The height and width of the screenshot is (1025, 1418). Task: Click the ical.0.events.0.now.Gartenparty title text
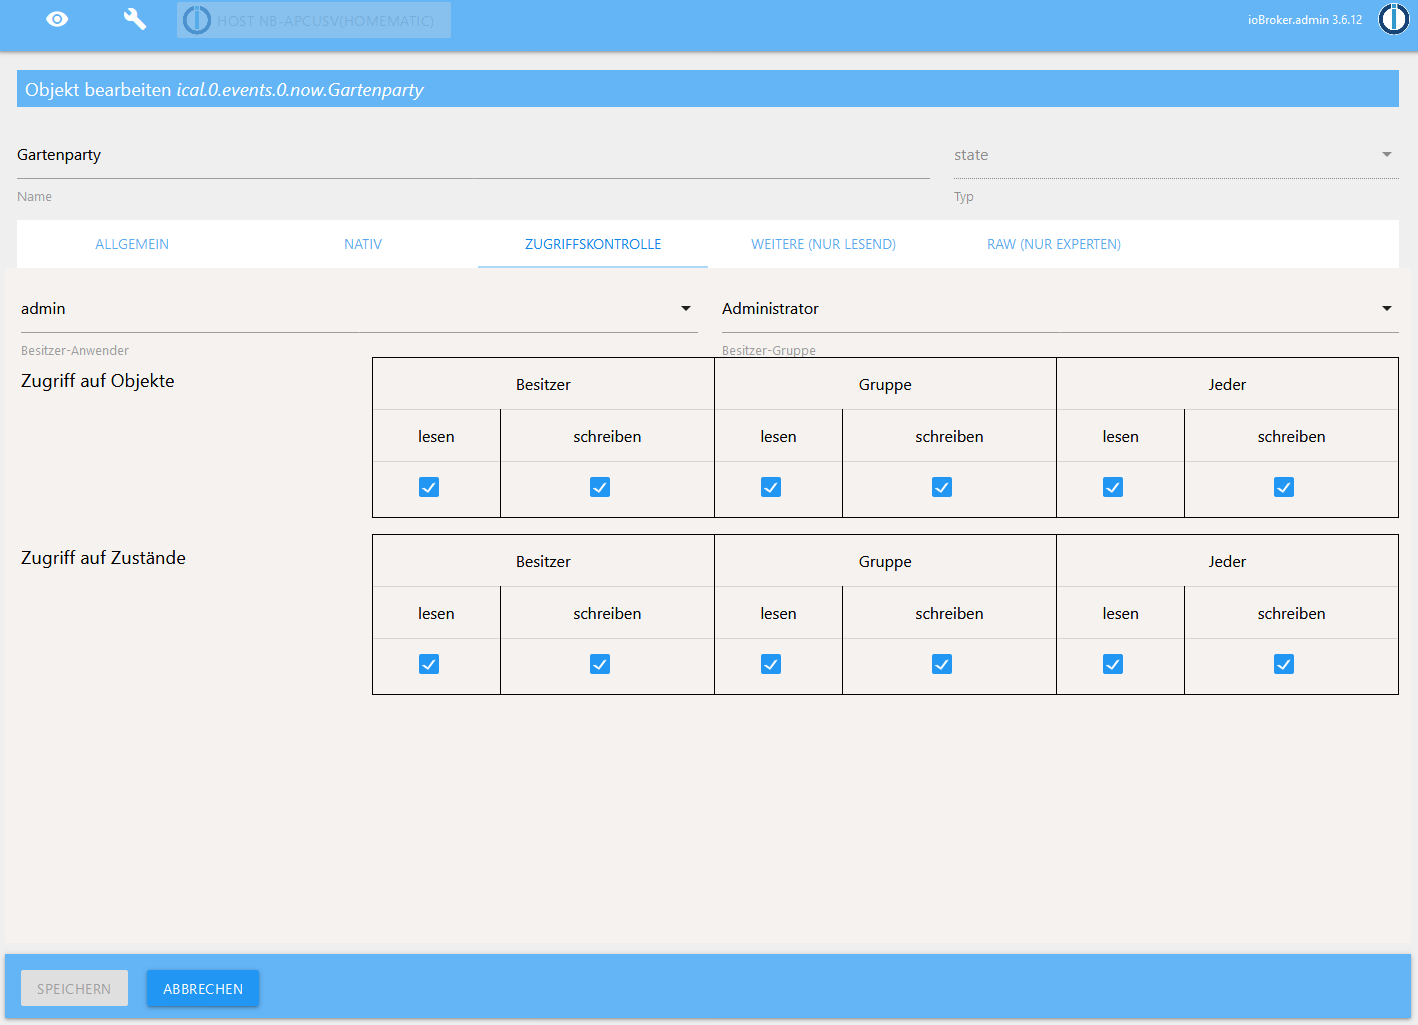(300, 90)
